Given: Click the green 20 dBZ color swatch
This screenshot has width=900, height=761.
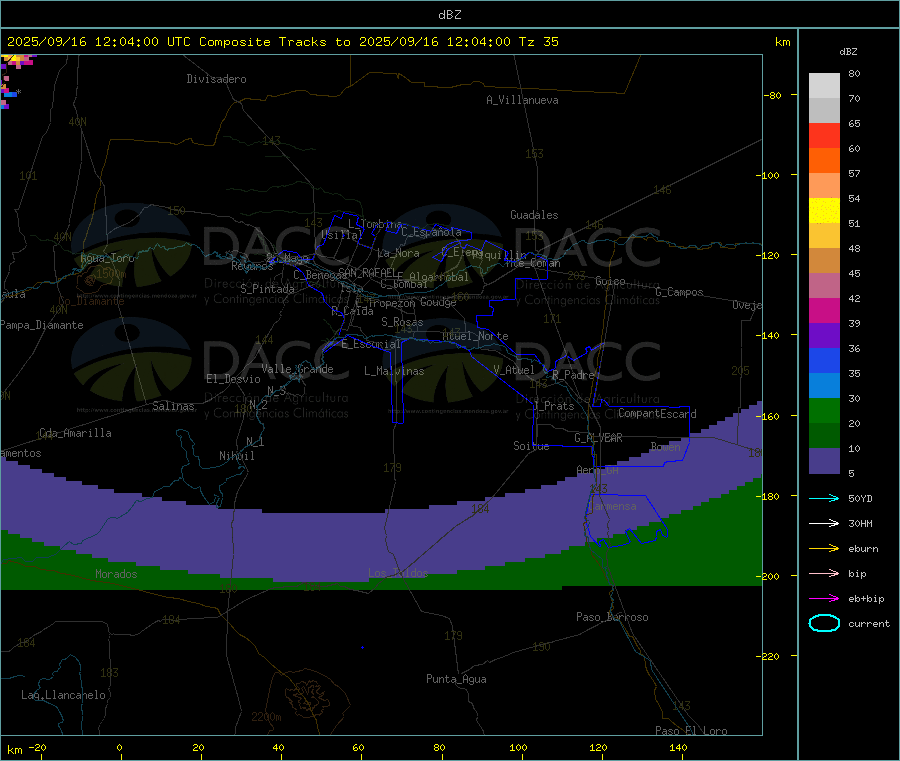Looking at the screenshot, I should pos(824,410).
